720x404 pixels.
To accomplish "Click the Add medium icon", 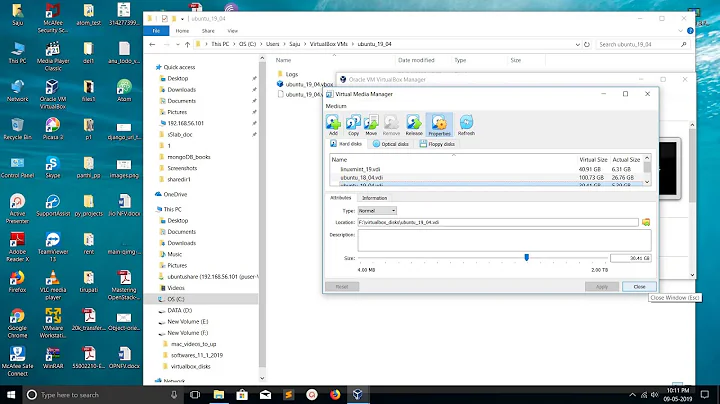I will coord(333,125).
